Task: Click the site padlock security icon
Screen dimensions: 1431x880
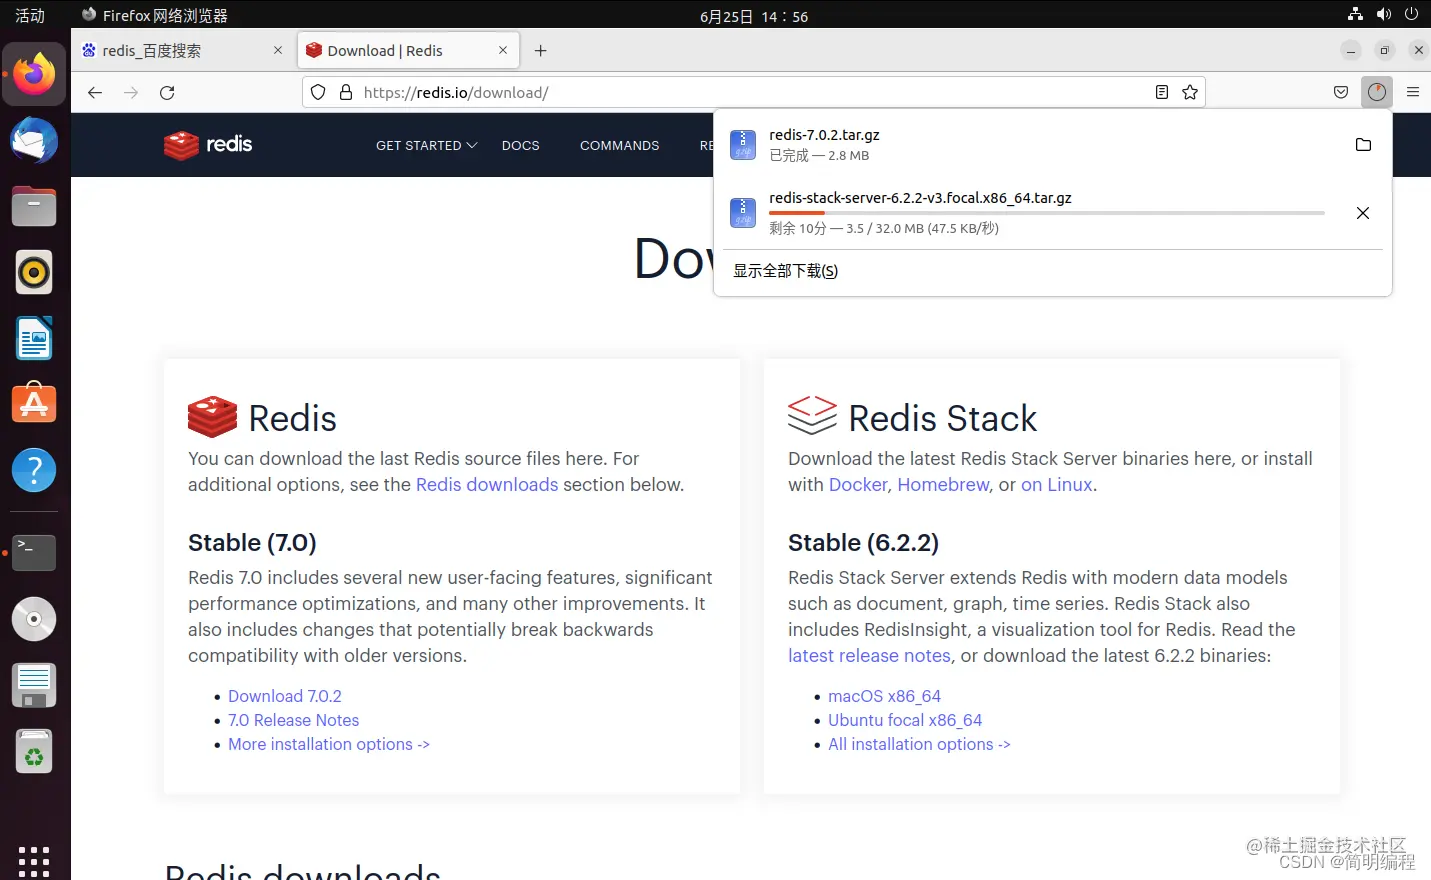Action: (x=346, y=92)
